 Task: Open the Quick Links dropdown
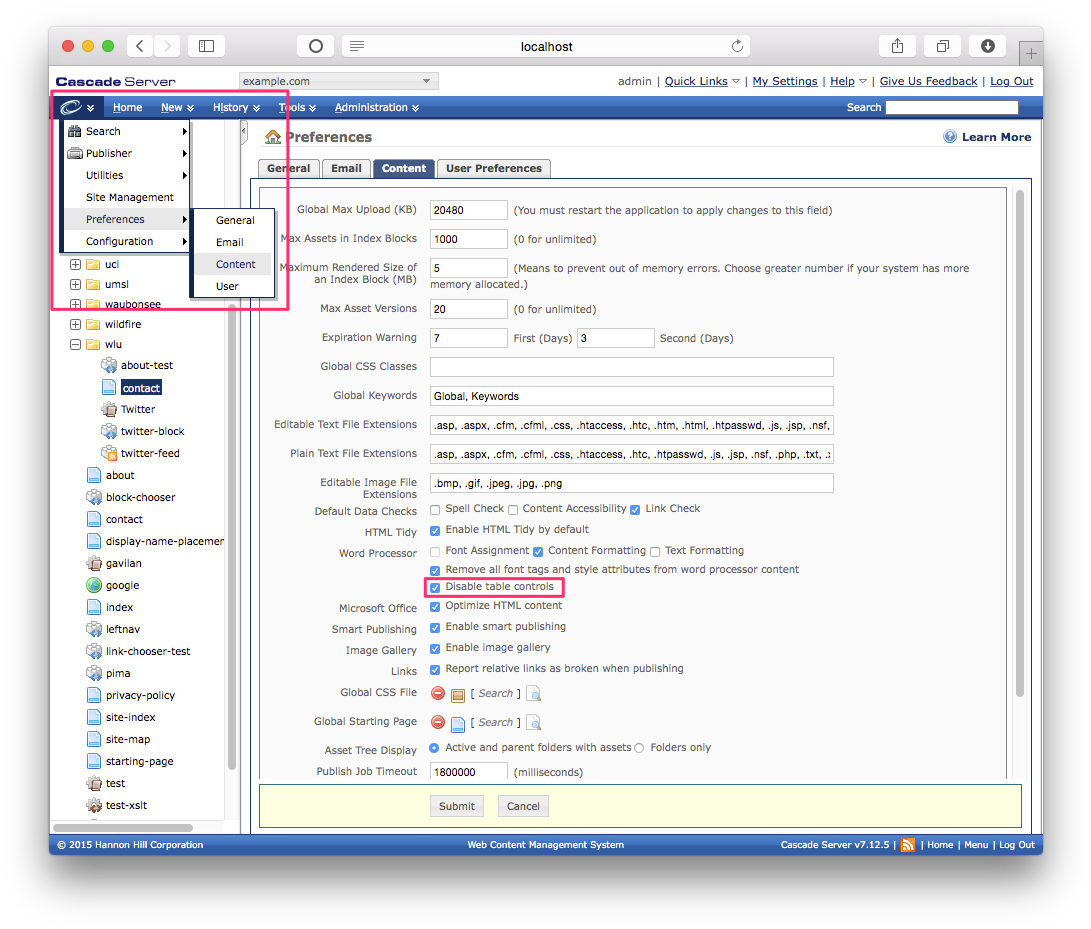[x=702, y=81]
